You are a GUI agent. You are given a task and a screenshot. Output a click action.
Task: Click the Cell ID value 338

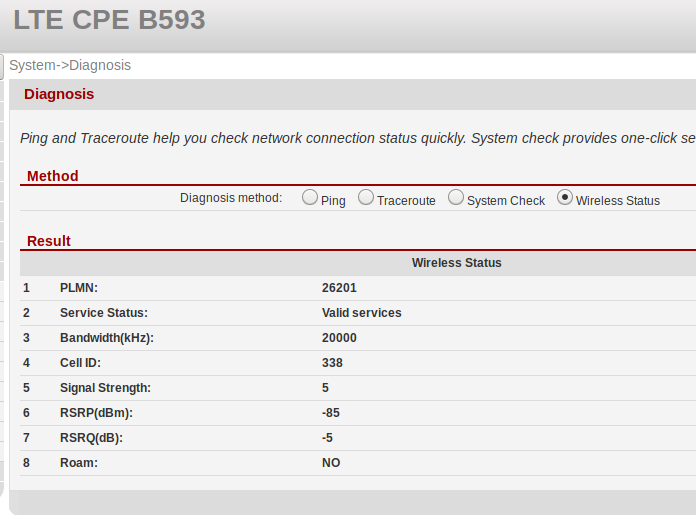point(332,363)
